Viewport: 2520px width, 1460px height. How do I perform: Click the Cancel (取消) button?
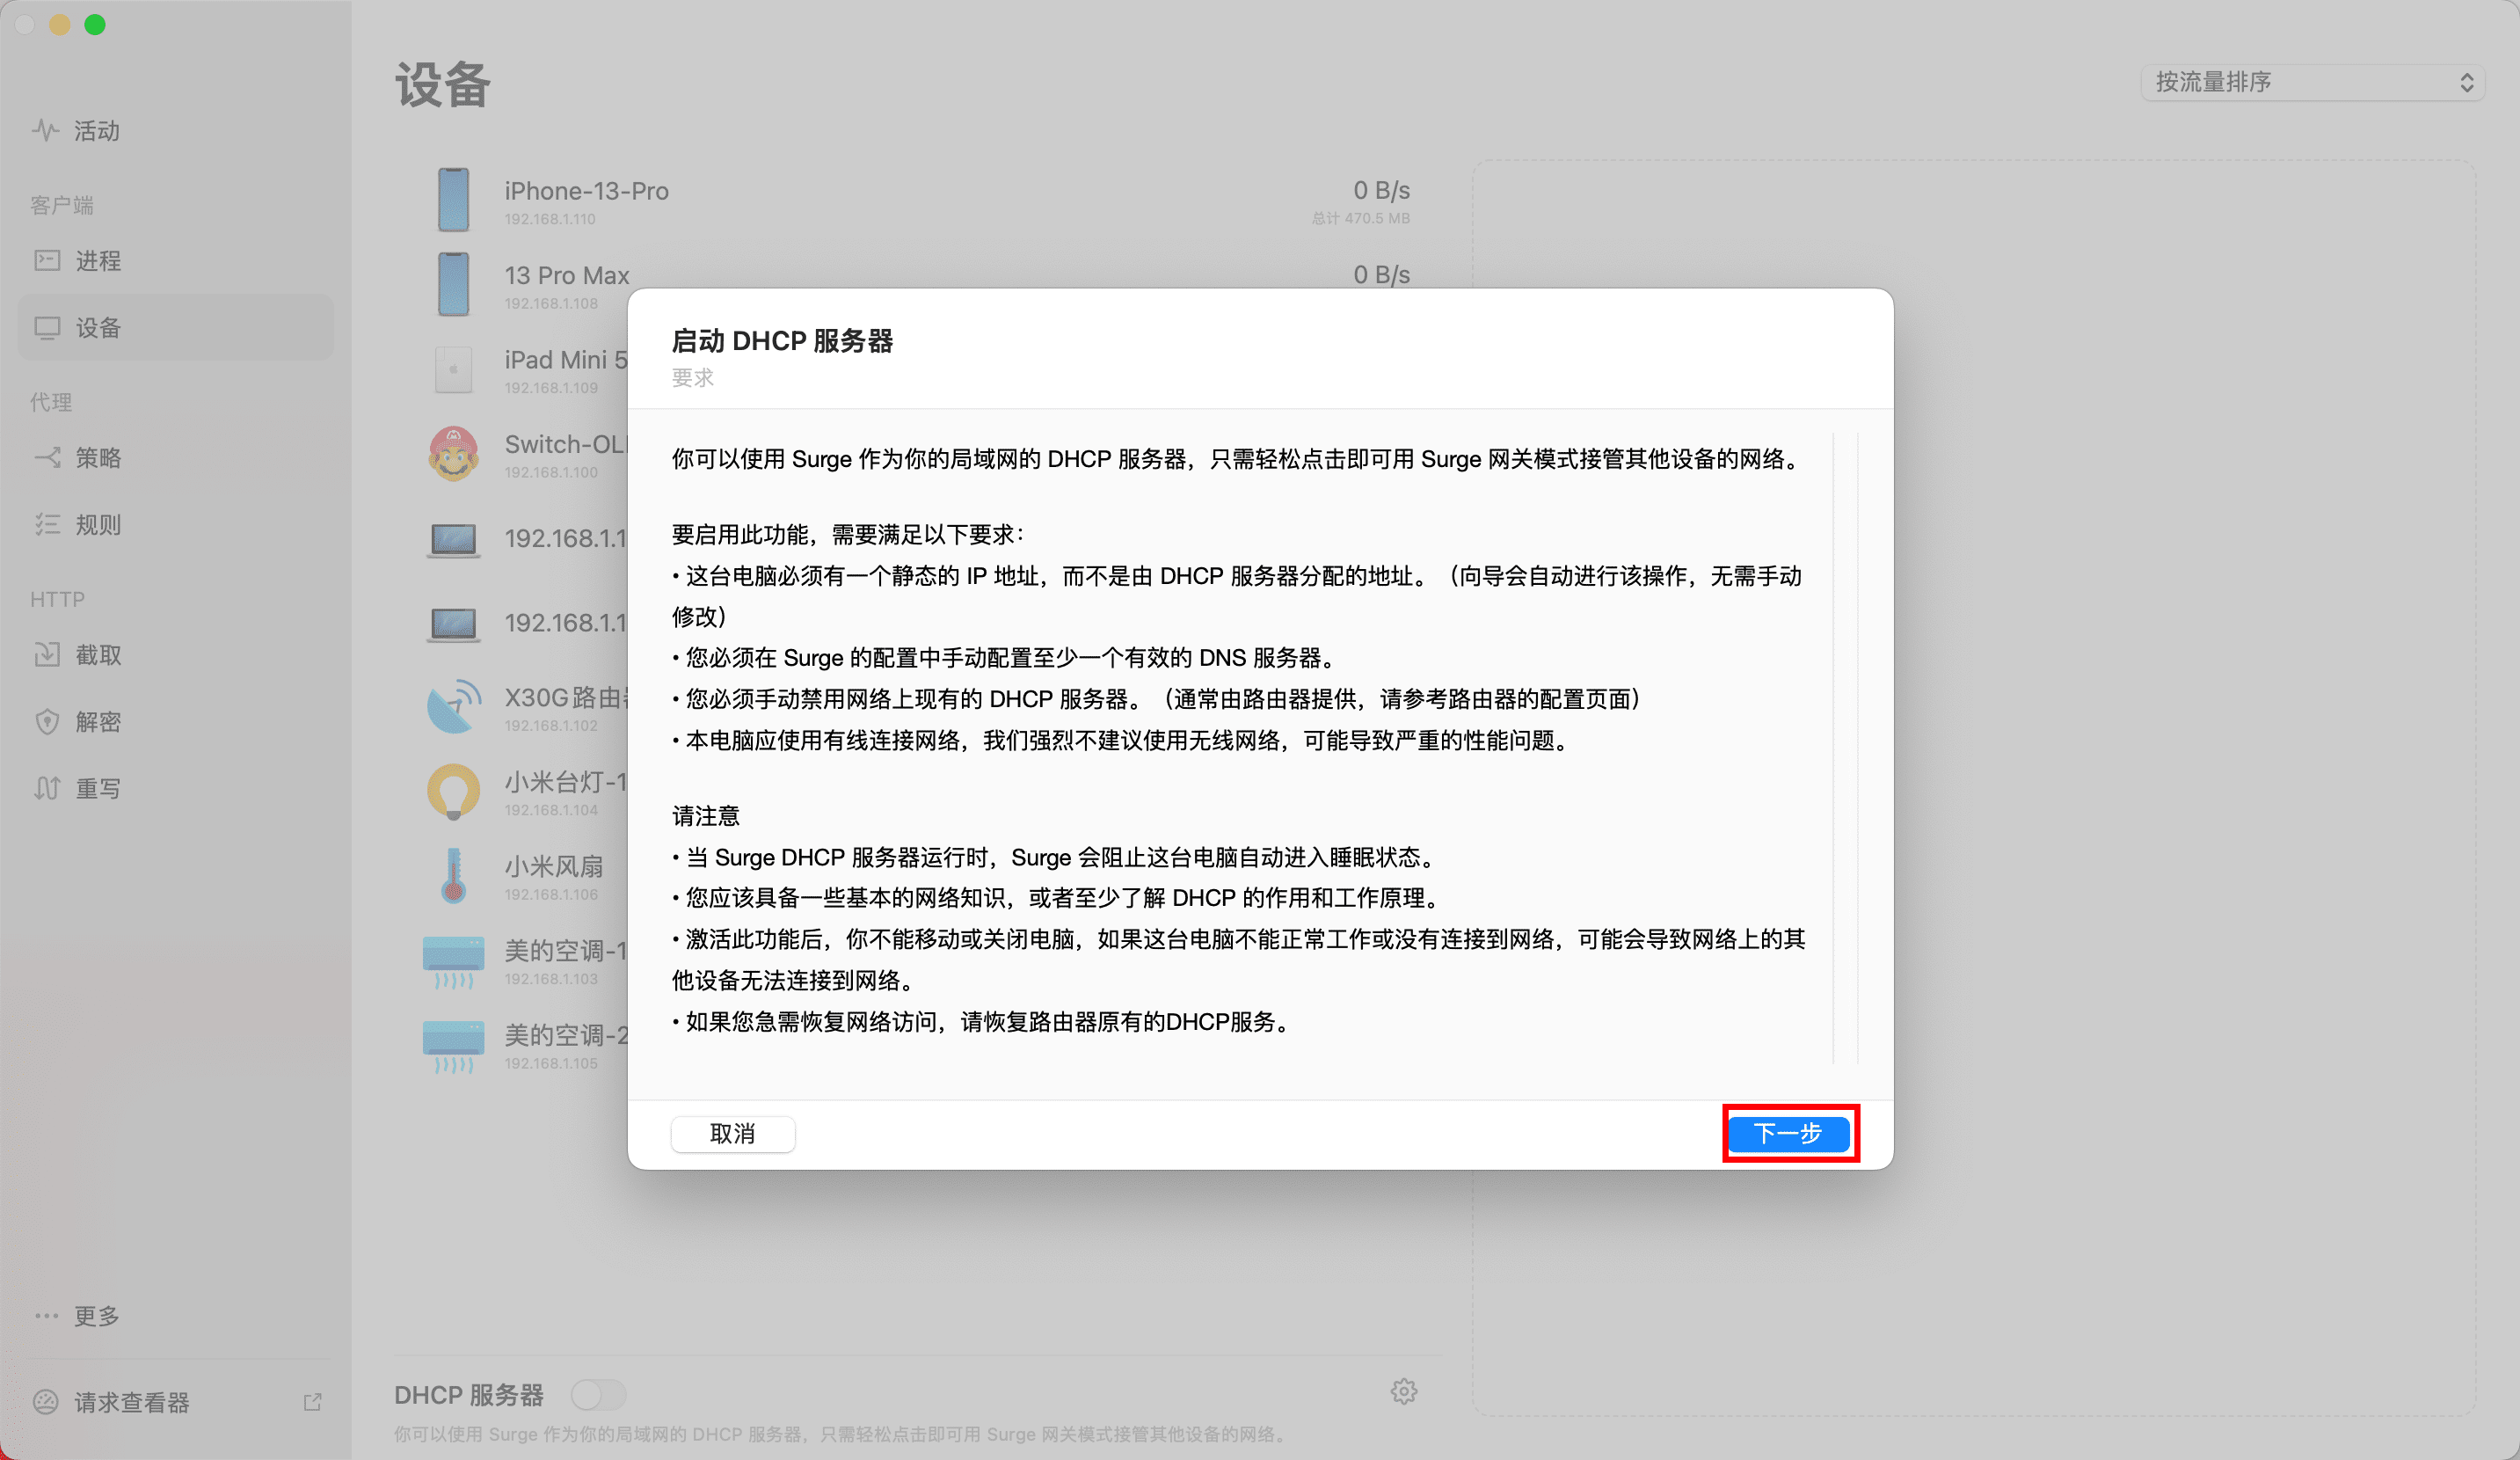[x=732, y=1133]
